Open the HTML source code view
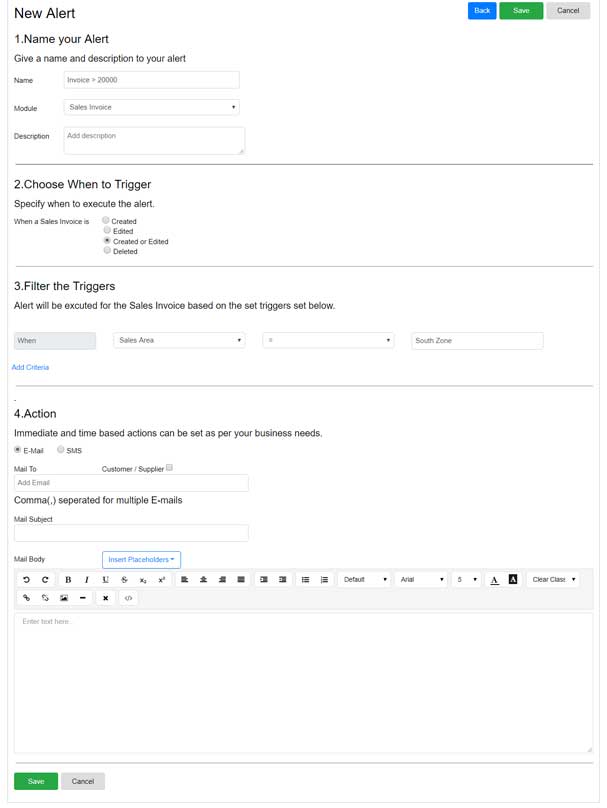Viewport: 607px width, 808px height. [x=128, y=598]
